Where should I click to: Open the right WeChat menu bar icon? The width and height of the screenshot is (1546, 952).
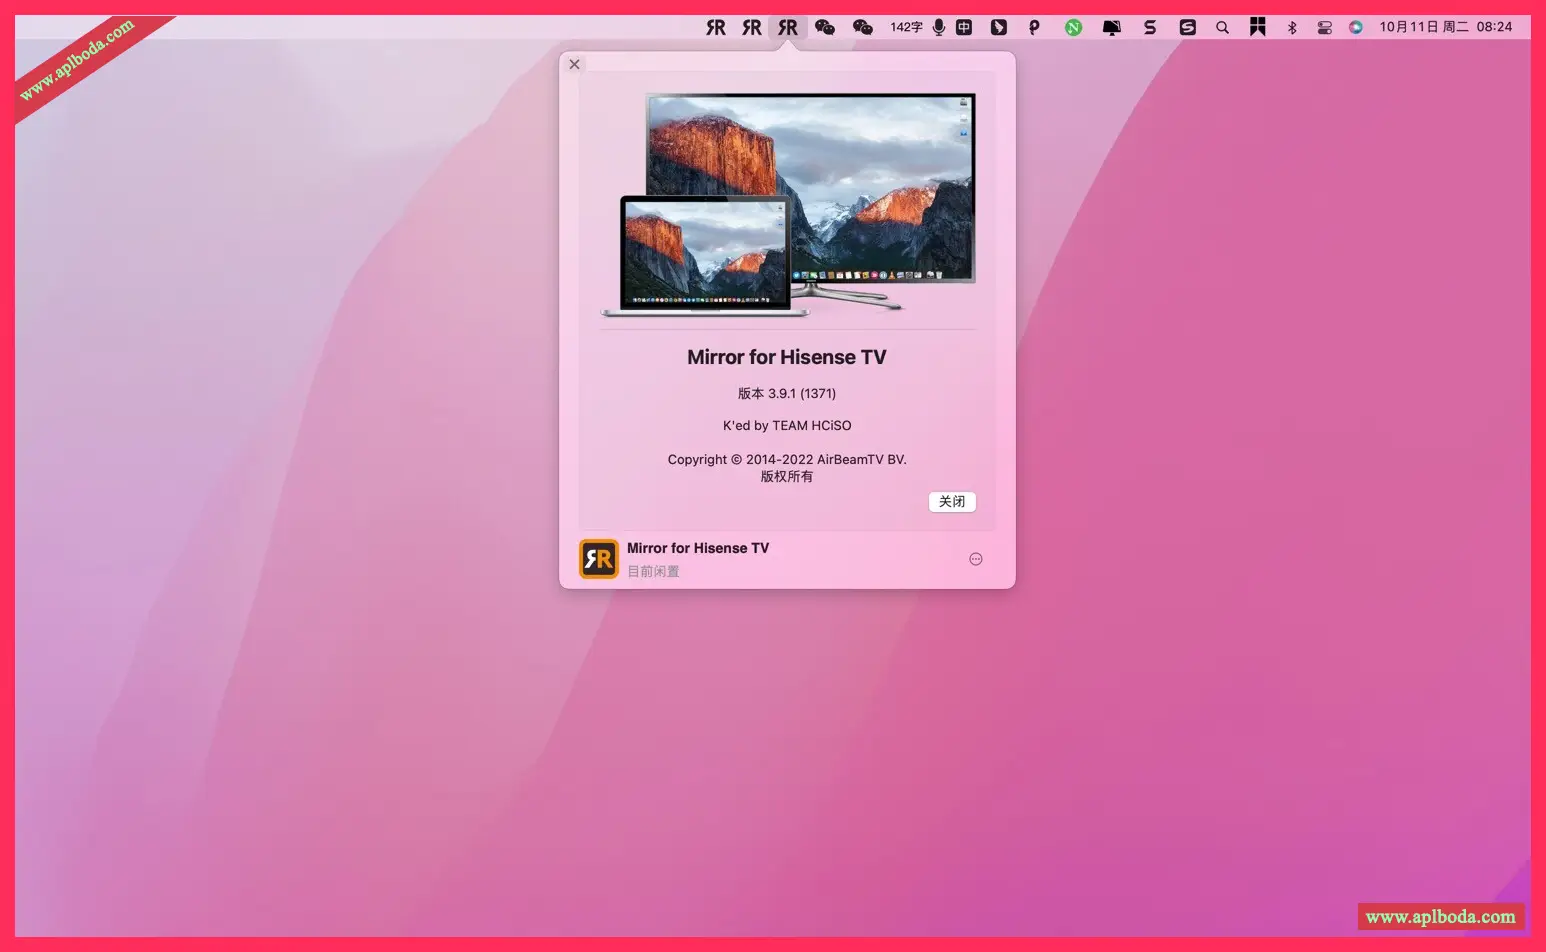coord(863,27)
